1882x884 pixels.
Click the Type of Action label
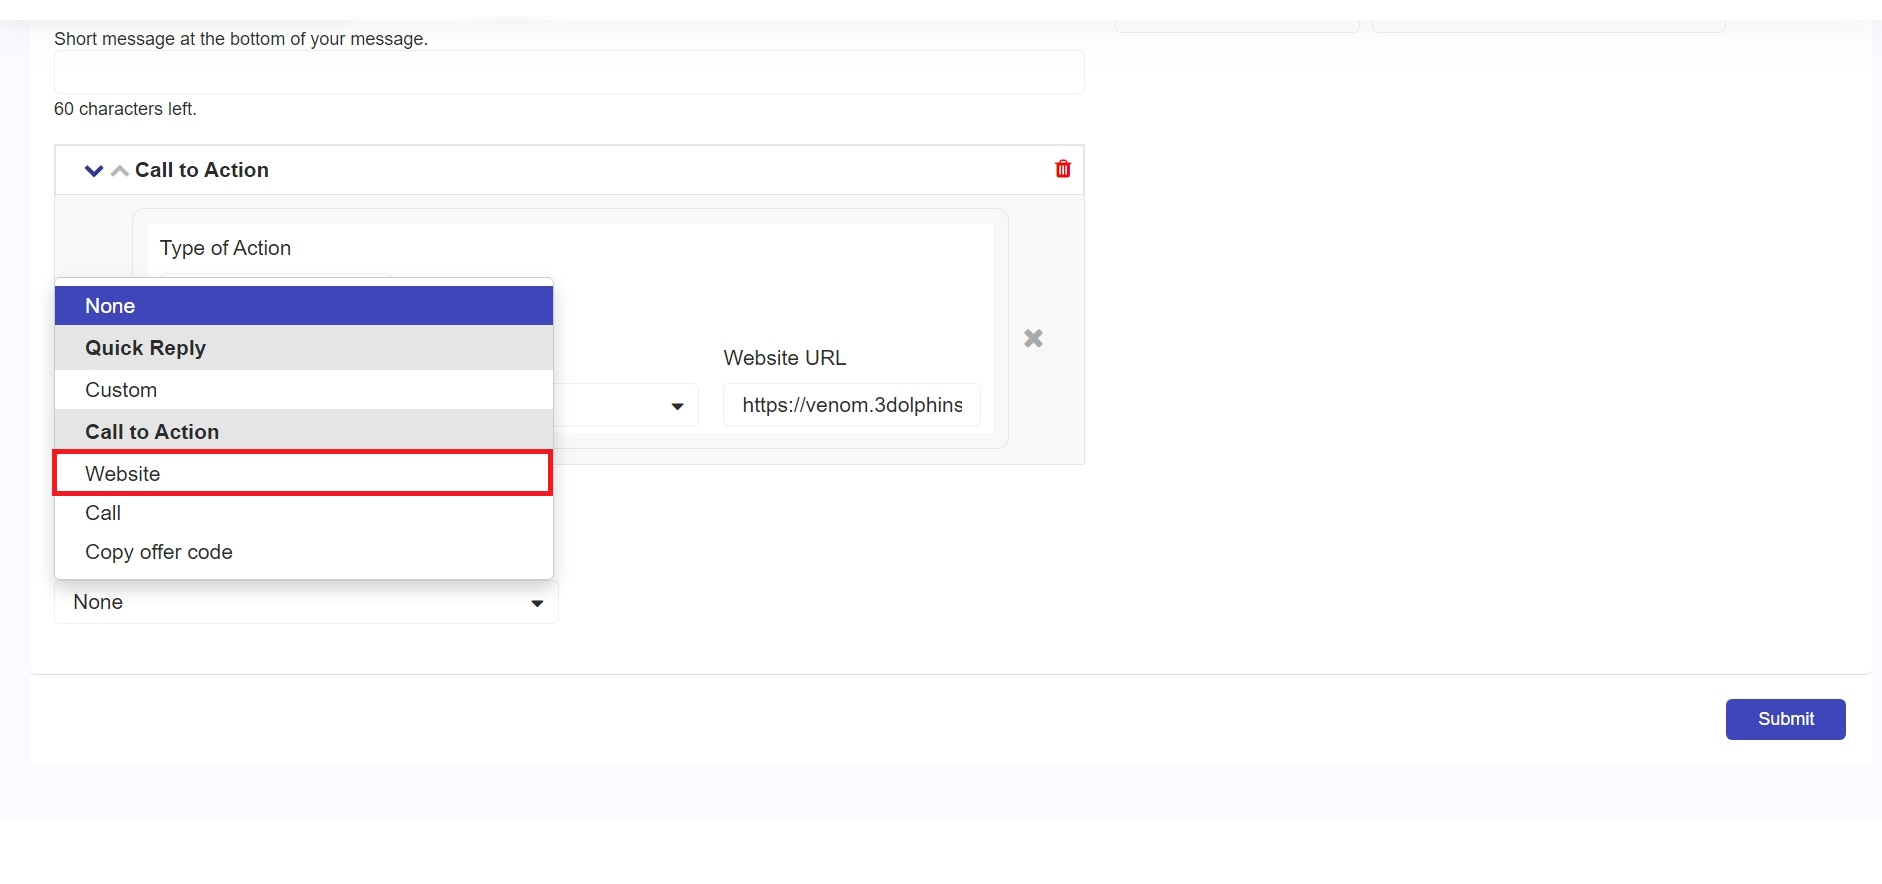(225, 248)
